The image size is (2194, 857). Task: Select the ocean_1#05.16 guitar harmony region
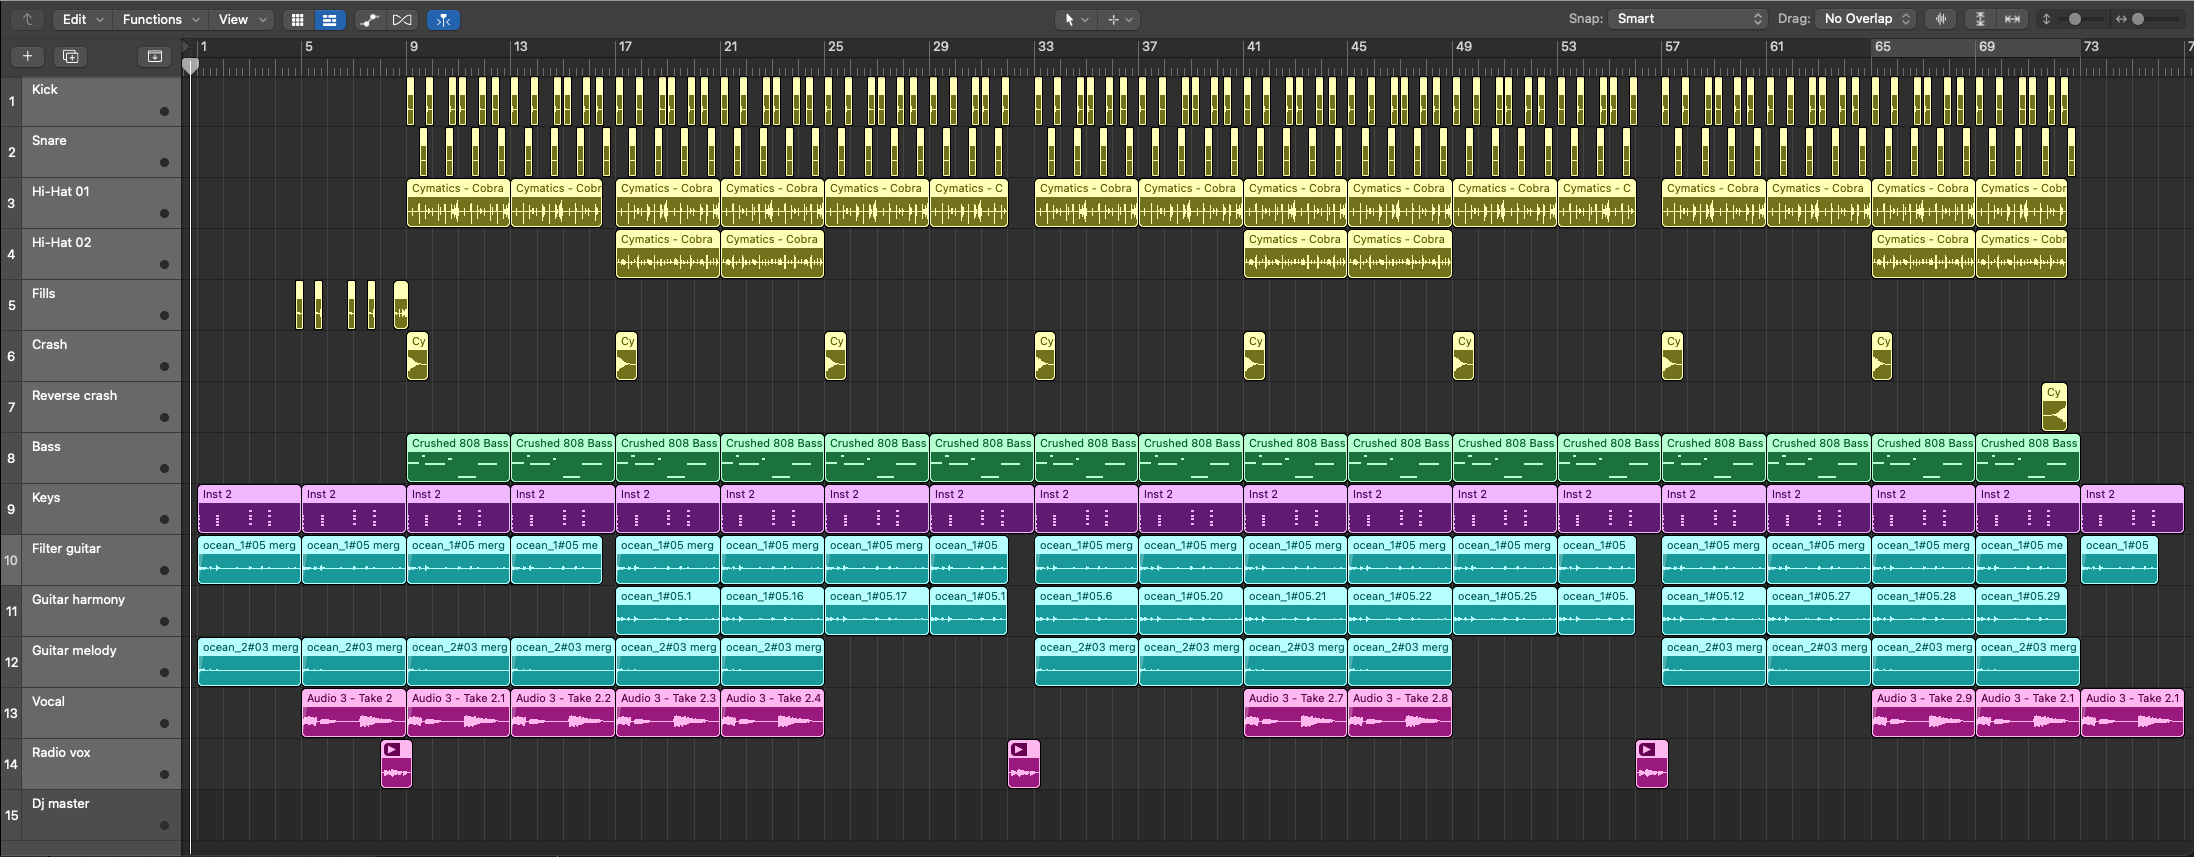point(772,611)
